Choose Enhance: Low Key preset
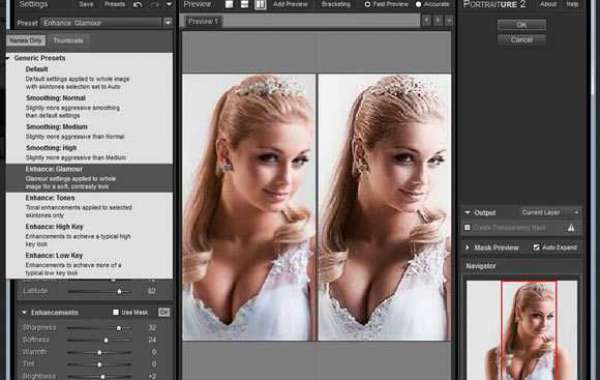This screenshot has height=380, width=600. 90,264
